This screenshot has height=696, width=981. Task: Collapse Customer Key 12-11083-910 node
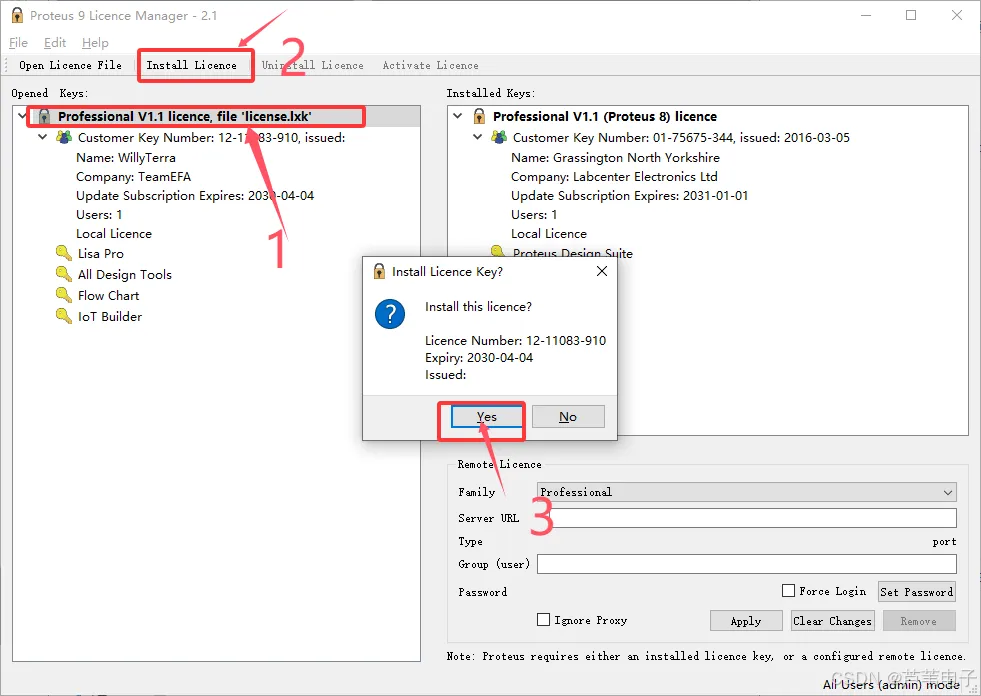pyautogui.click(x=43, y=136)
